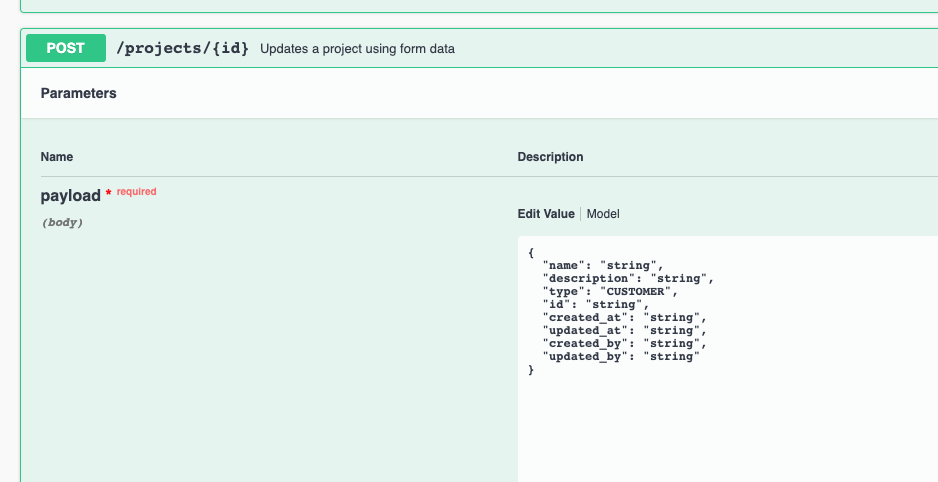Click the "name": "string" line in JSON
Viewport: 938px width, 482px height.
point(603,266)
